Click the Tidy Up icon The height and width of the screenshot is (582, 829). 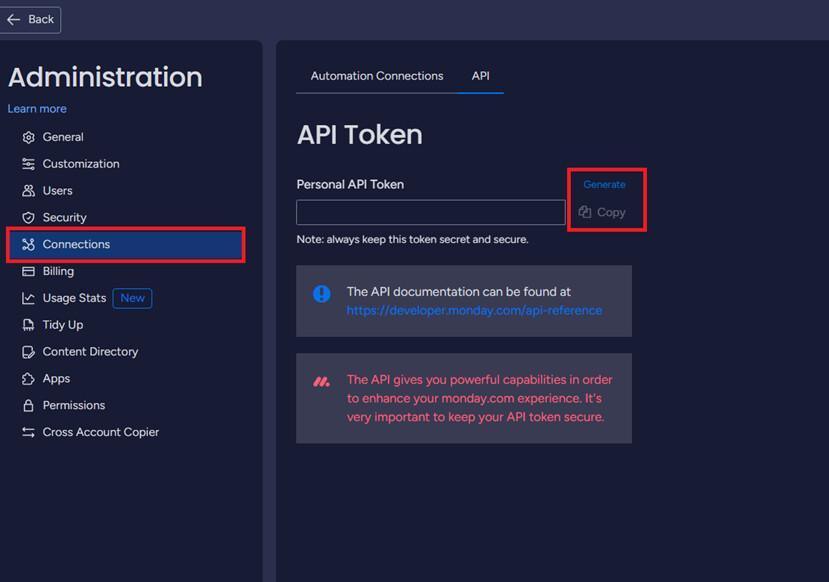point(29,325)
